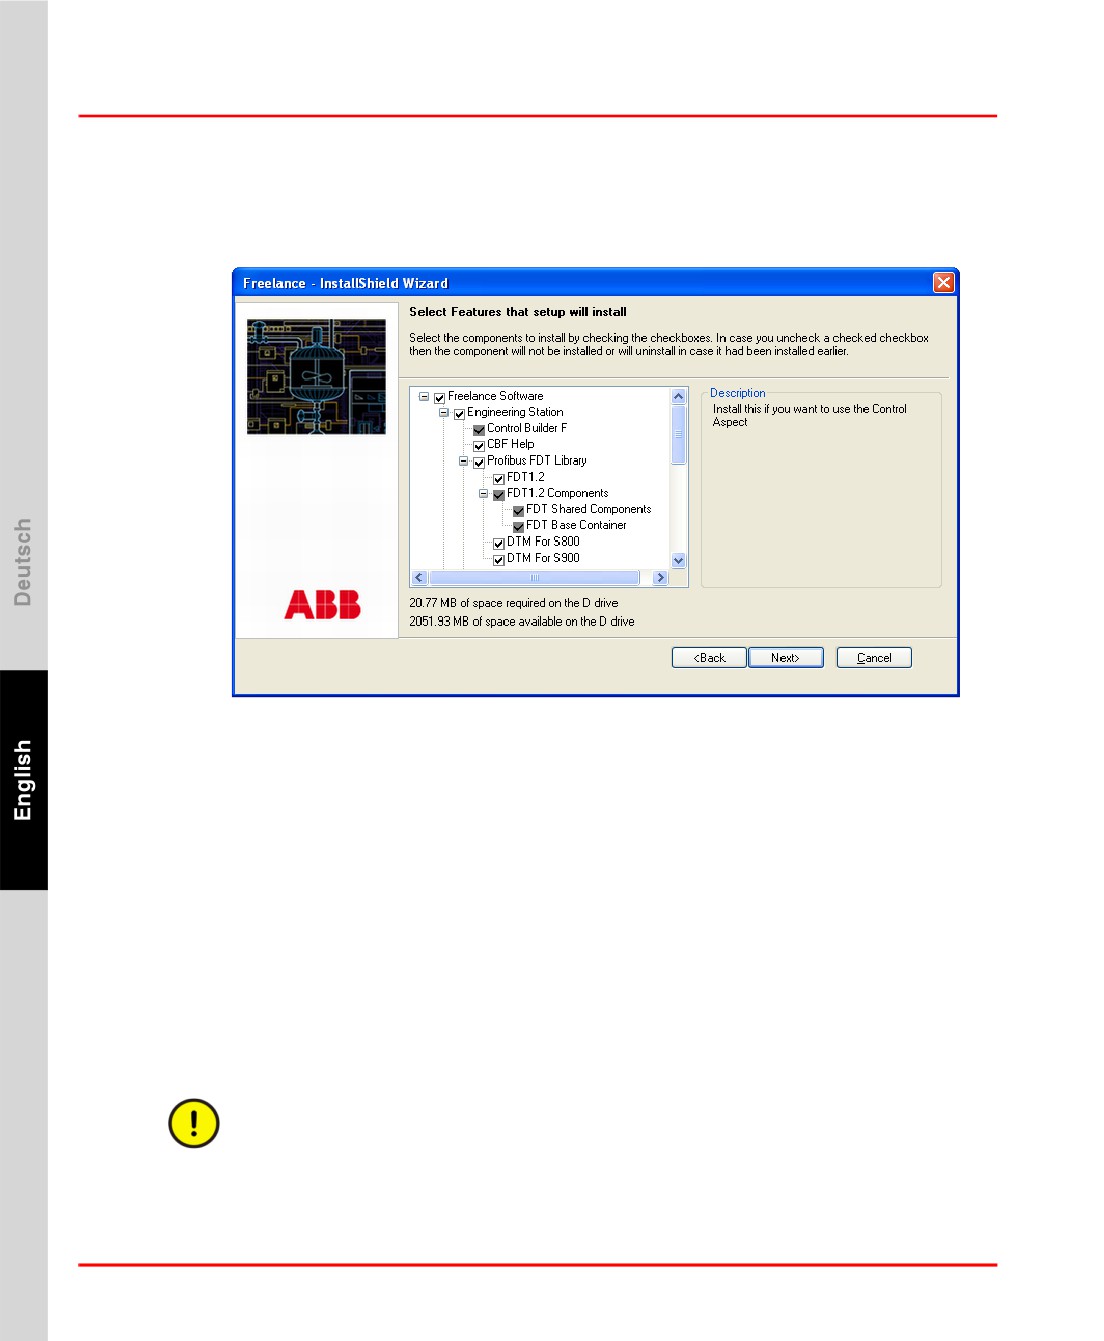Switch to the Deutsch language tab
The image size is (1104, 1341).
click(23, 562)
